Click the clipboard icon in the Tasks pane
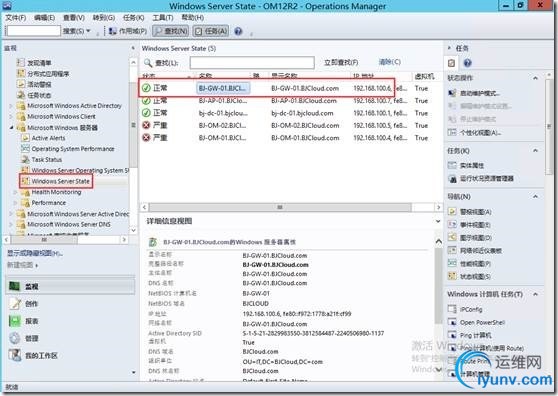This screenshot has height=396, width=558. point(452,63)
